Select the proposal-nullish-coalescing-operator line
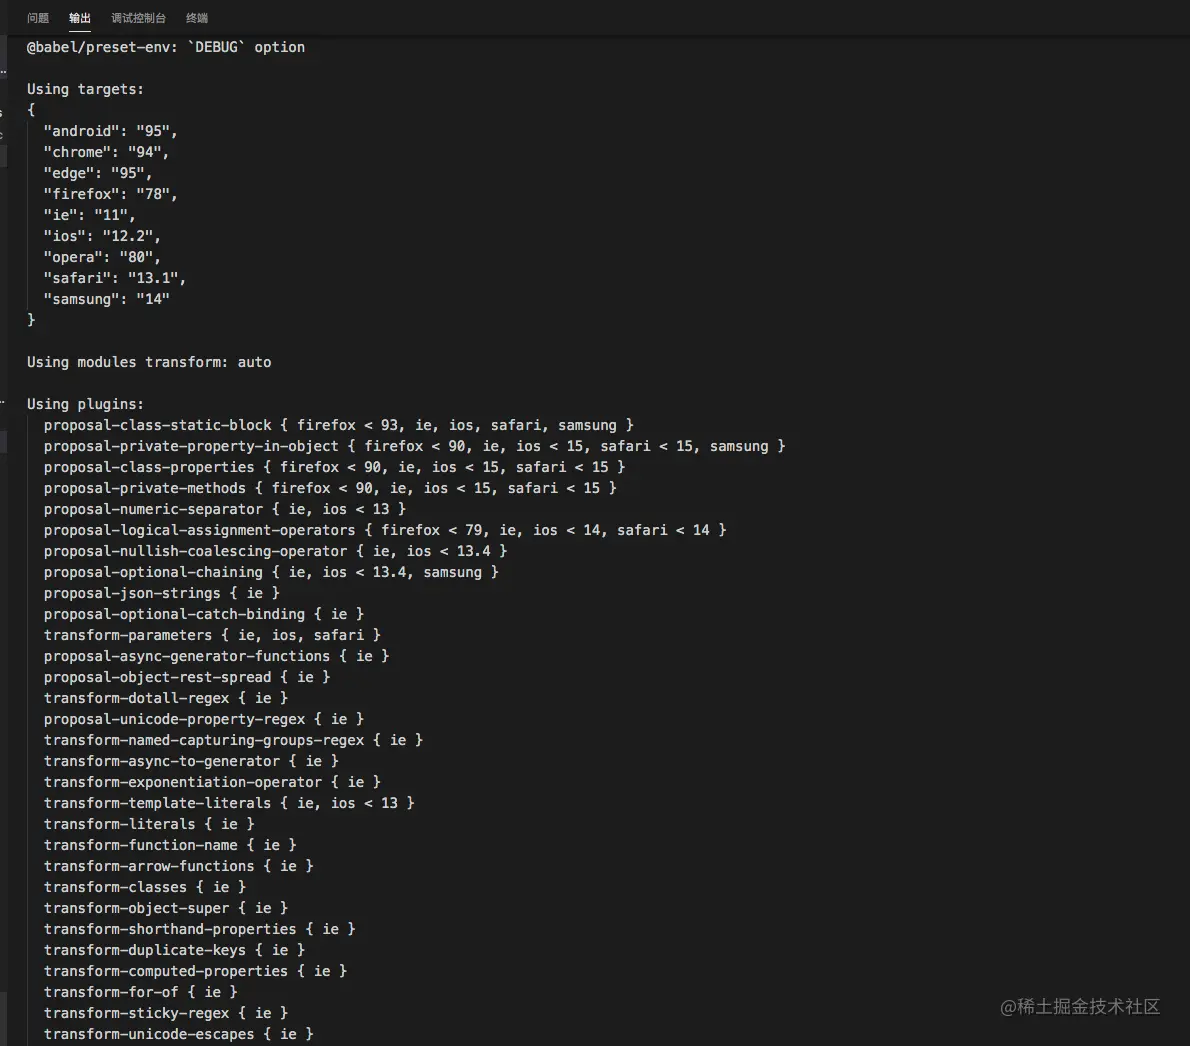Screen dimensions: 1190x1046 click(275, 551)
